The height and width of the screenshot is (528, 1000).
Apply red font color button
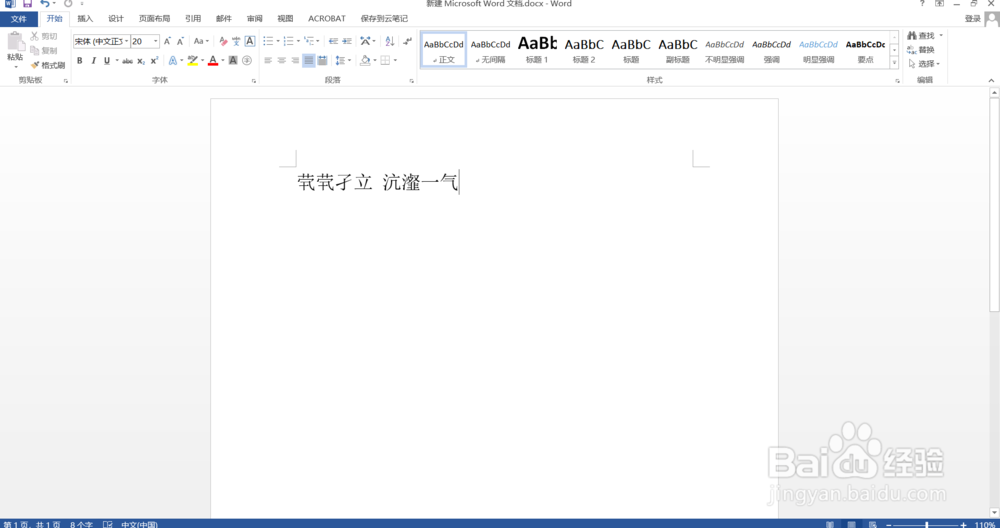[213, 61]
